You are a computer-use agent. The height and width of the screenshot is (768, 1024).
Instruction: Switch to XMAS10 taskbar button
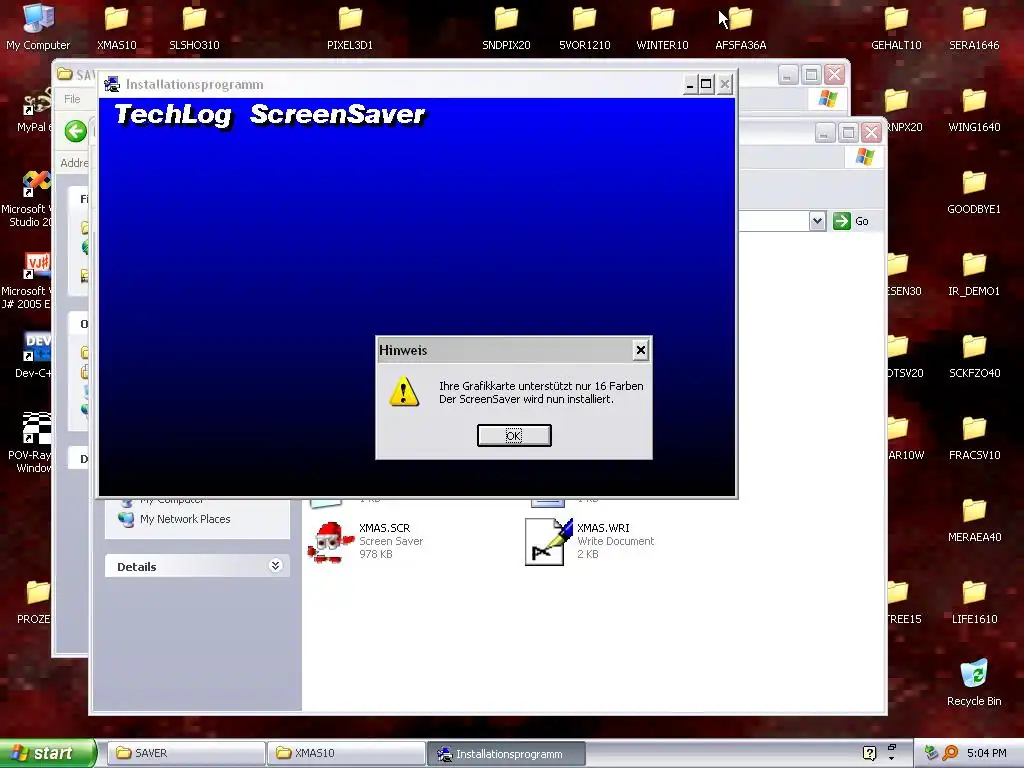coord(345,753)
